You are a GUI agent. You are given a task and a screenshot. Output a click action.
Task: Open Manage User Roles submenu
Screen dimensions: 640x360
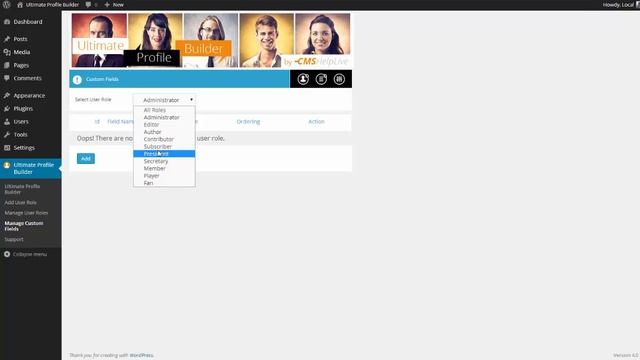(26, 213)
